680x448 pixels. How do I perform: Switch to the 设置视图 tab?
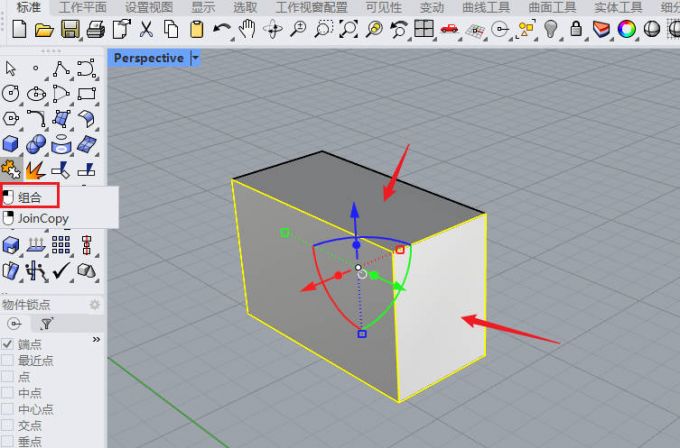pos(149,7)
